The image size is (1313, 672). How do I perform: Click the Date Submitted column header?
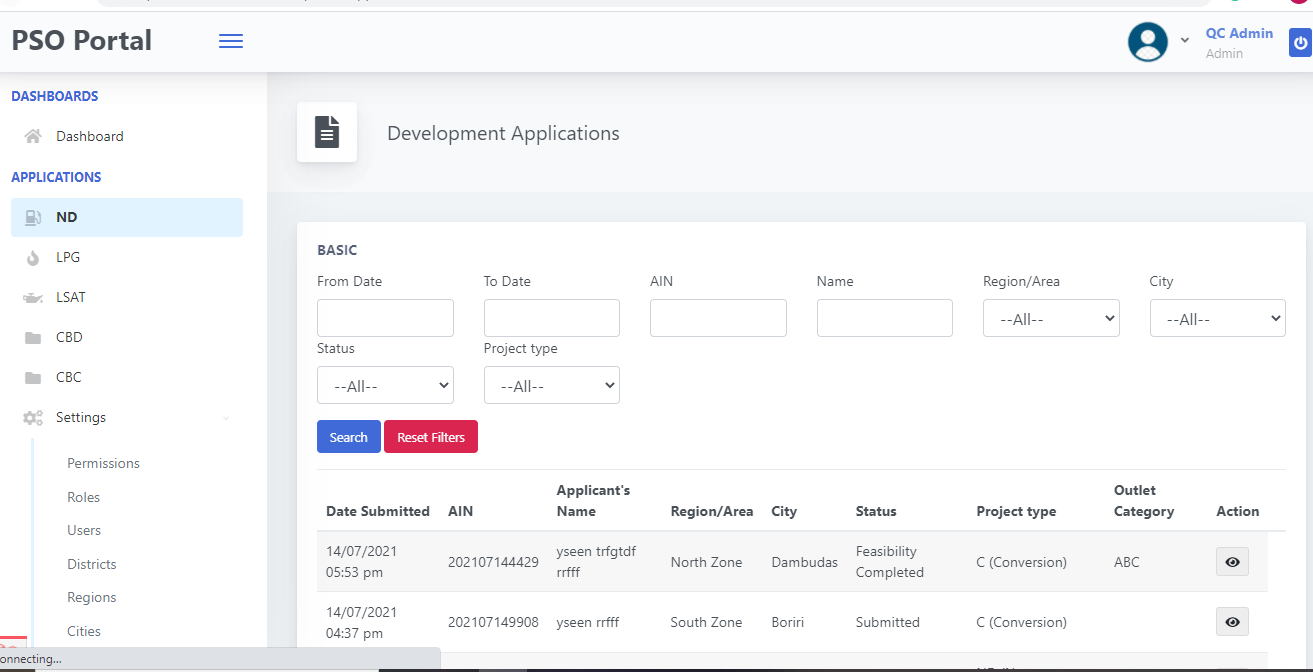point(378,511)
